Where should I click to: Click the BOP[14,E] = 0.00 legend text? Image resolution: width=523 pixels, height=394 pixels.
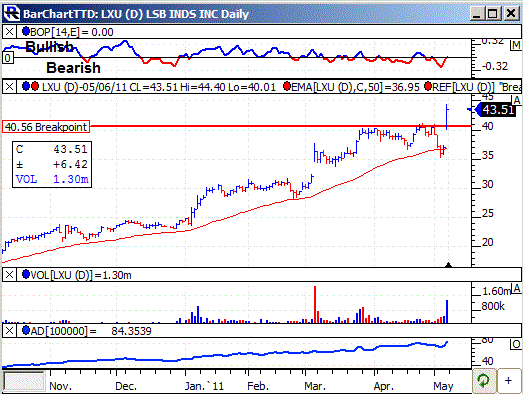[x=72, y=32]
